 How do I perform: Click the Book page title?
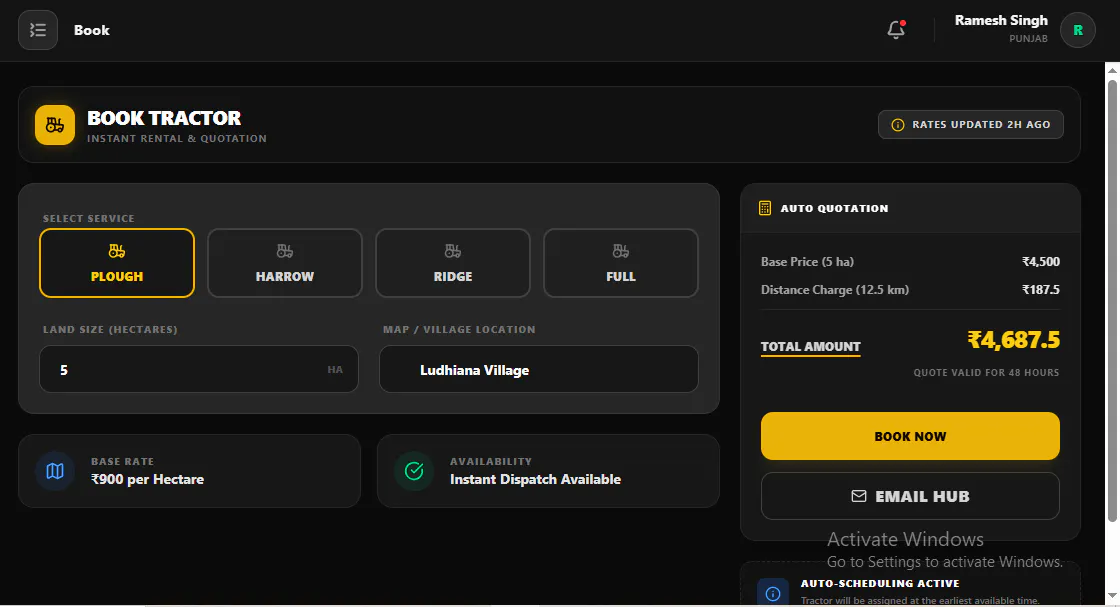point(92,30)
